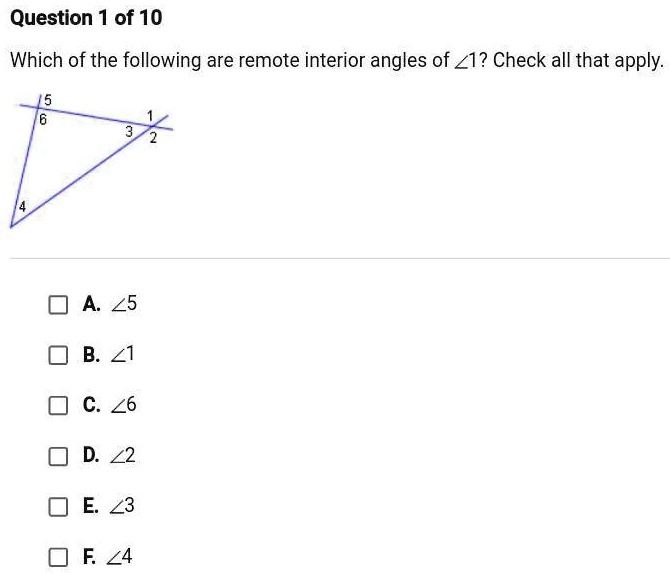Enable the checkbox for option C ∠6
670x574 pixels.
click(58, 405)
